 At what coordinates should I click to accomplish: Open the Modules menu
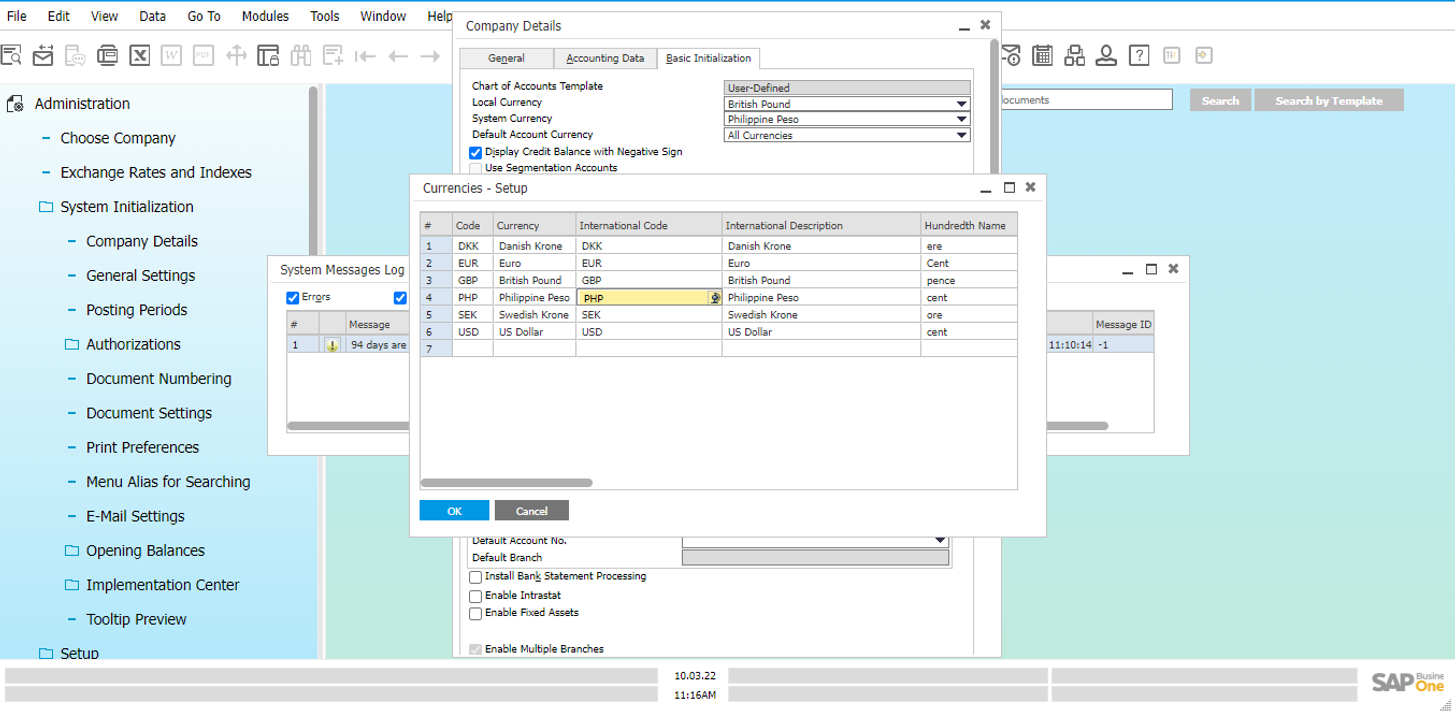coord(265,16)
